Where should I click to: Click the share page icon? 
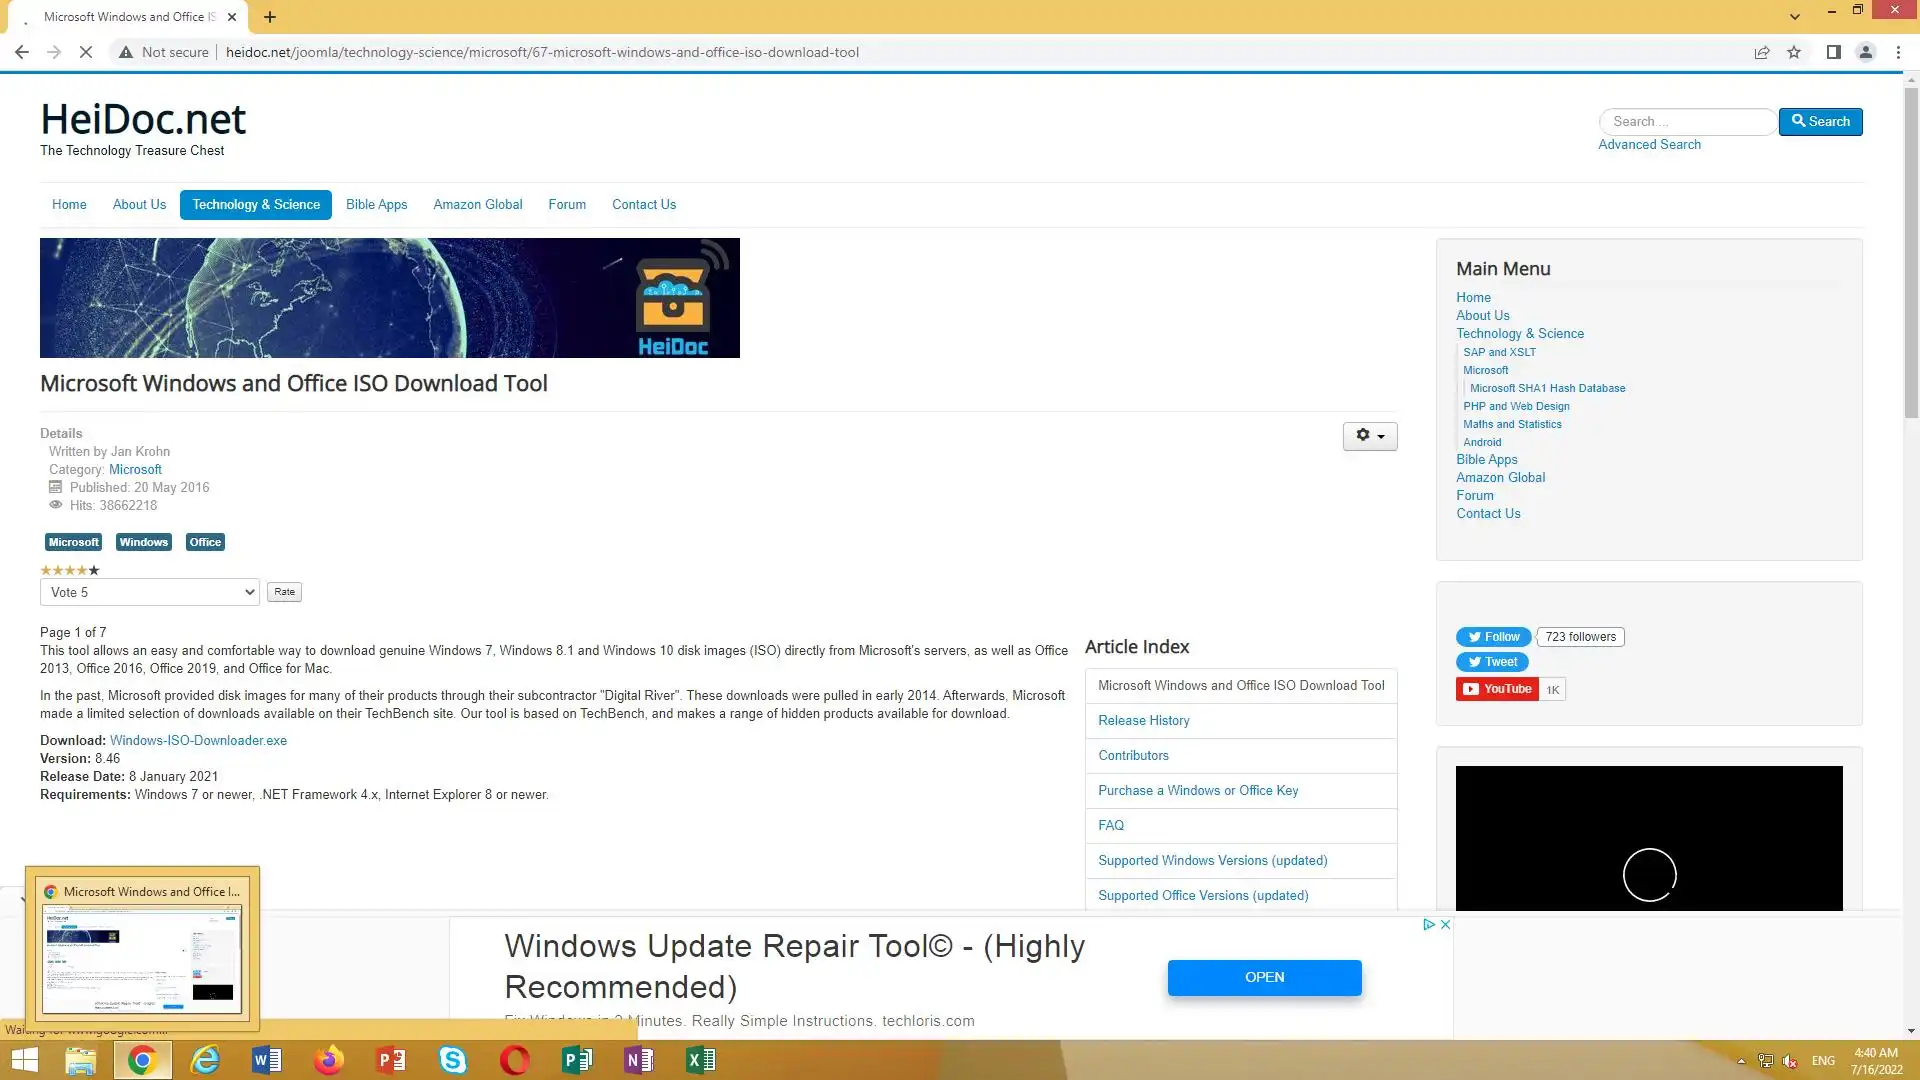tap(1762, 52)
